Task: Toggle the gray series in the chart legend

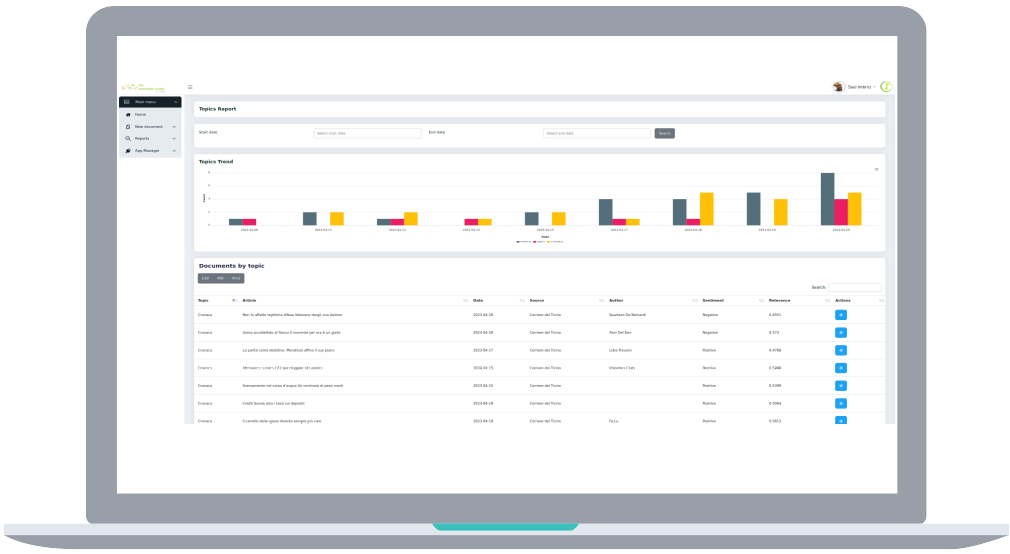Action: pos(524,242)
